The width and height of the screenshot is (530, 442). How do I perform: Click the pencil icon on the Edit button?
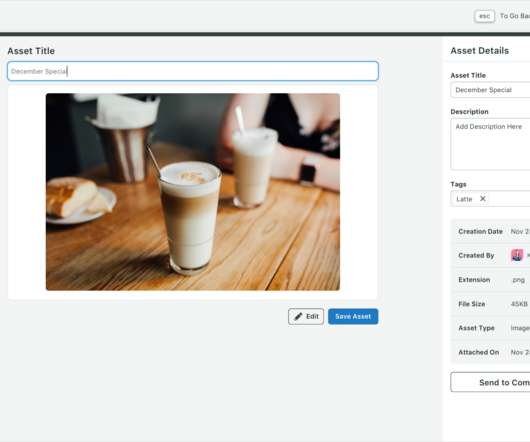click(x=298, y=317)
